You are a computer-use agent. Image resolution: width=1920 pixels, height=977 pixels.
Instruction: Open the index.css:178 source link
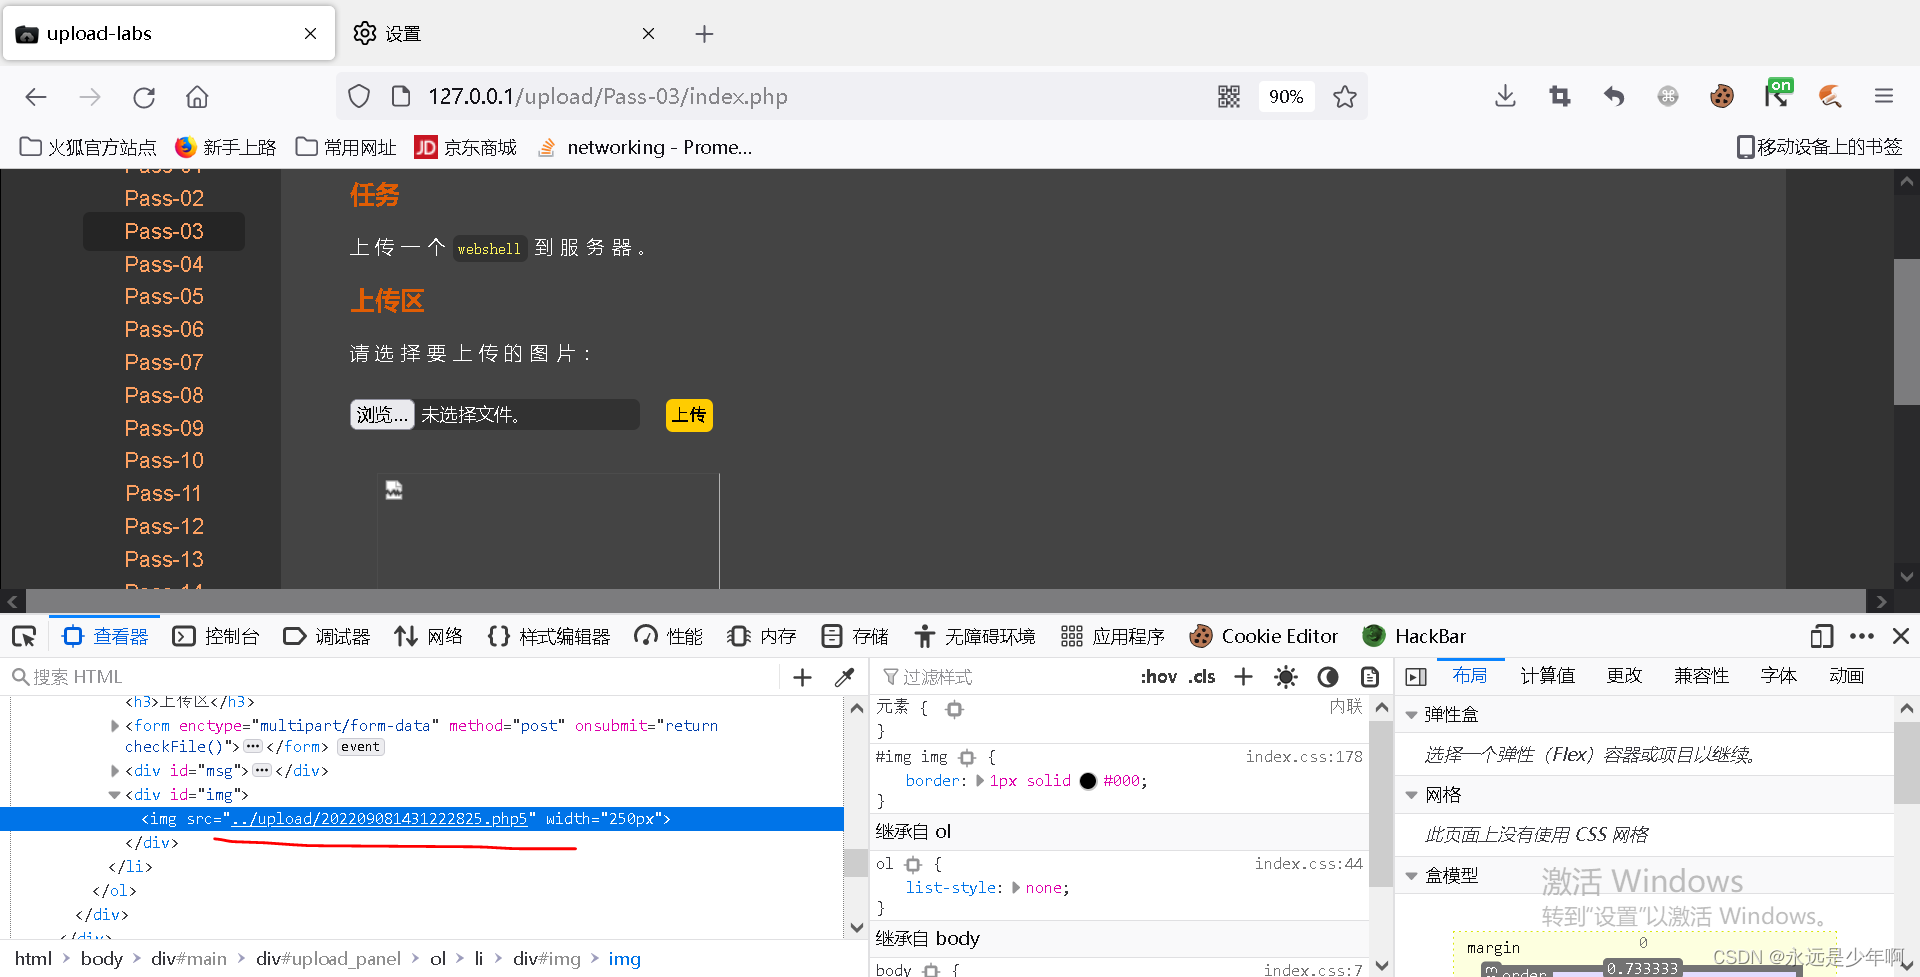coord(1304,757)
